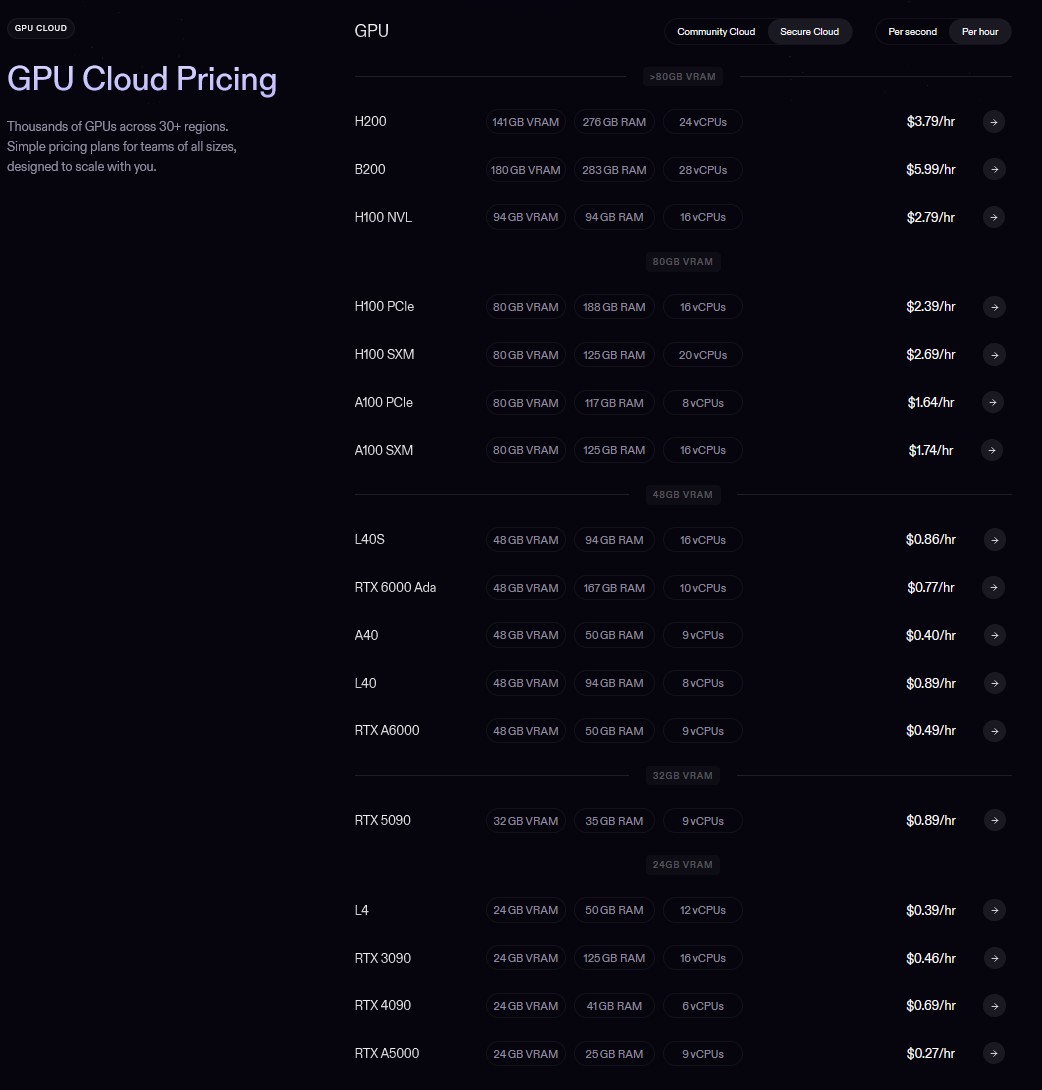Click the H100 SXM arrow icon
1042x1090 pixels.
tap(995, 355)
